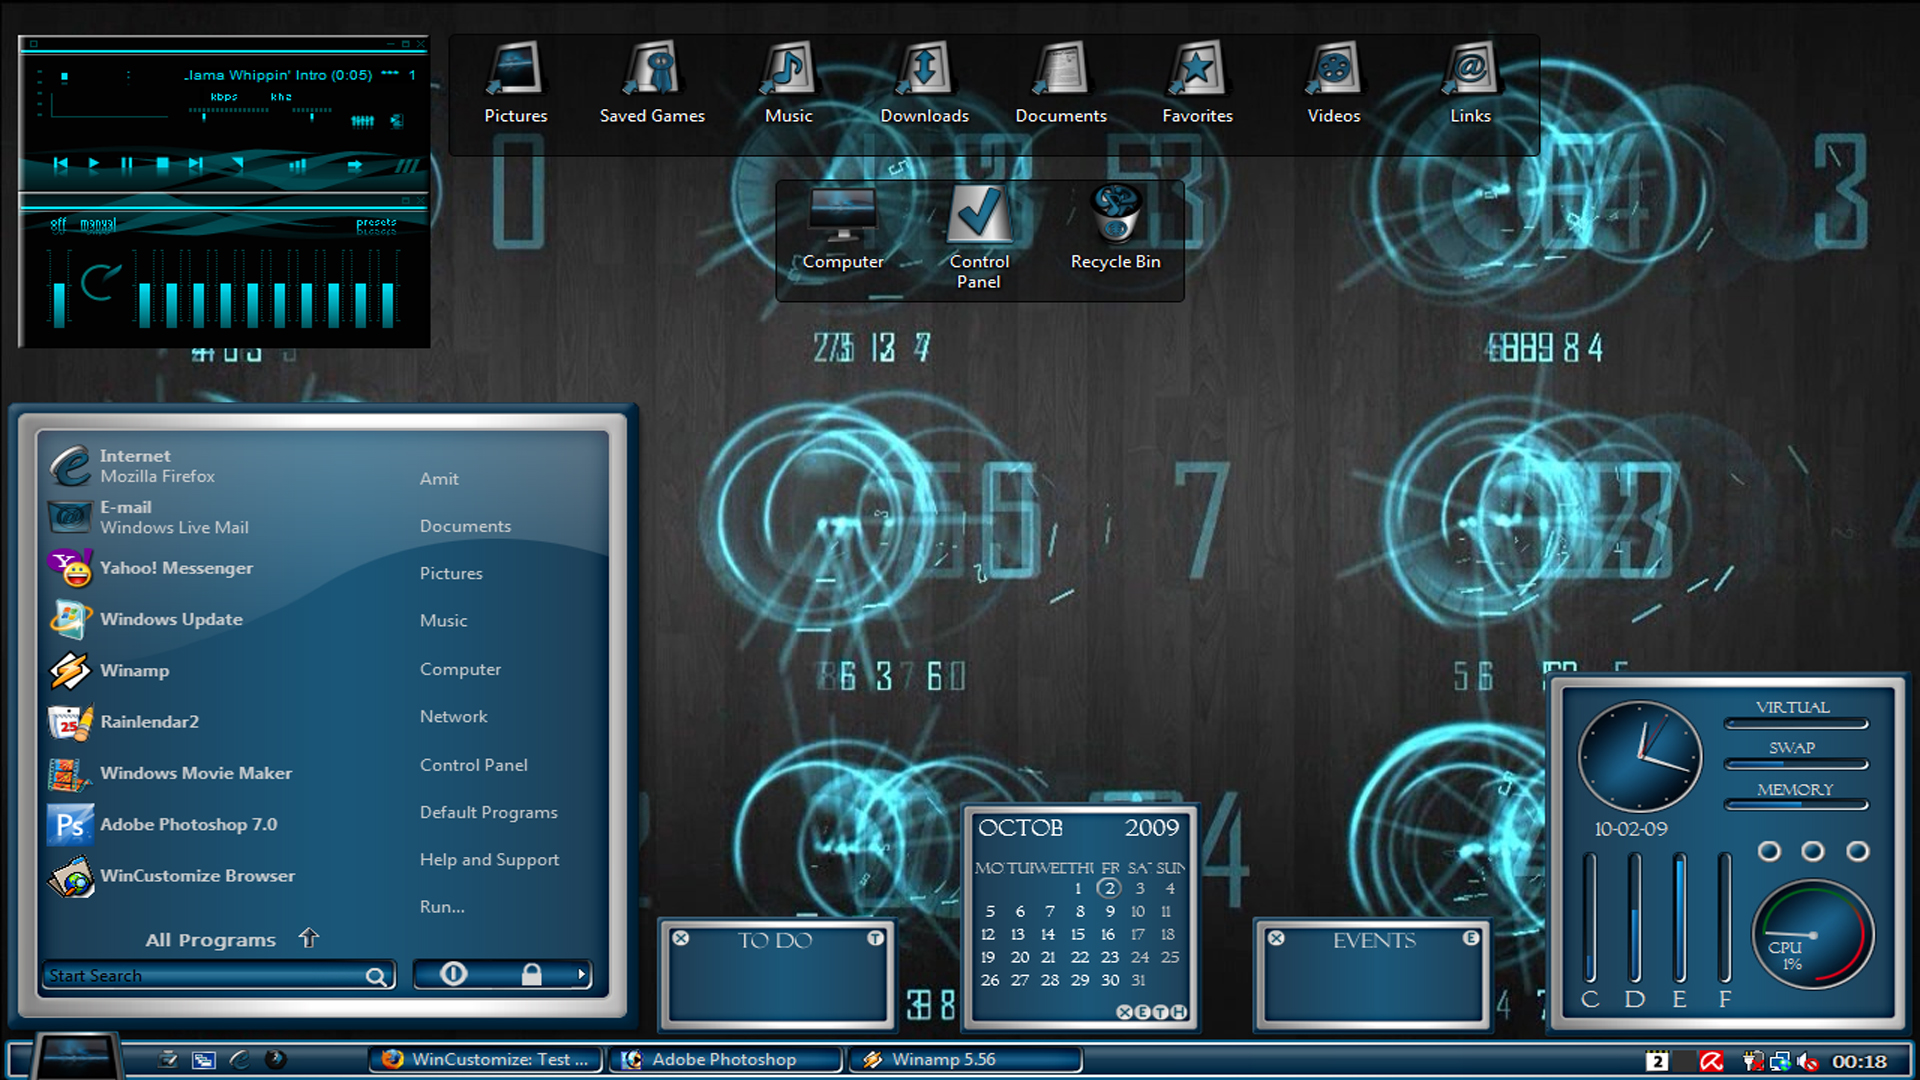Expand shutdown options arrow in Start menu
Image resolution: width=1920 pixels, height=1080 pixels.
tap(581, 974)
